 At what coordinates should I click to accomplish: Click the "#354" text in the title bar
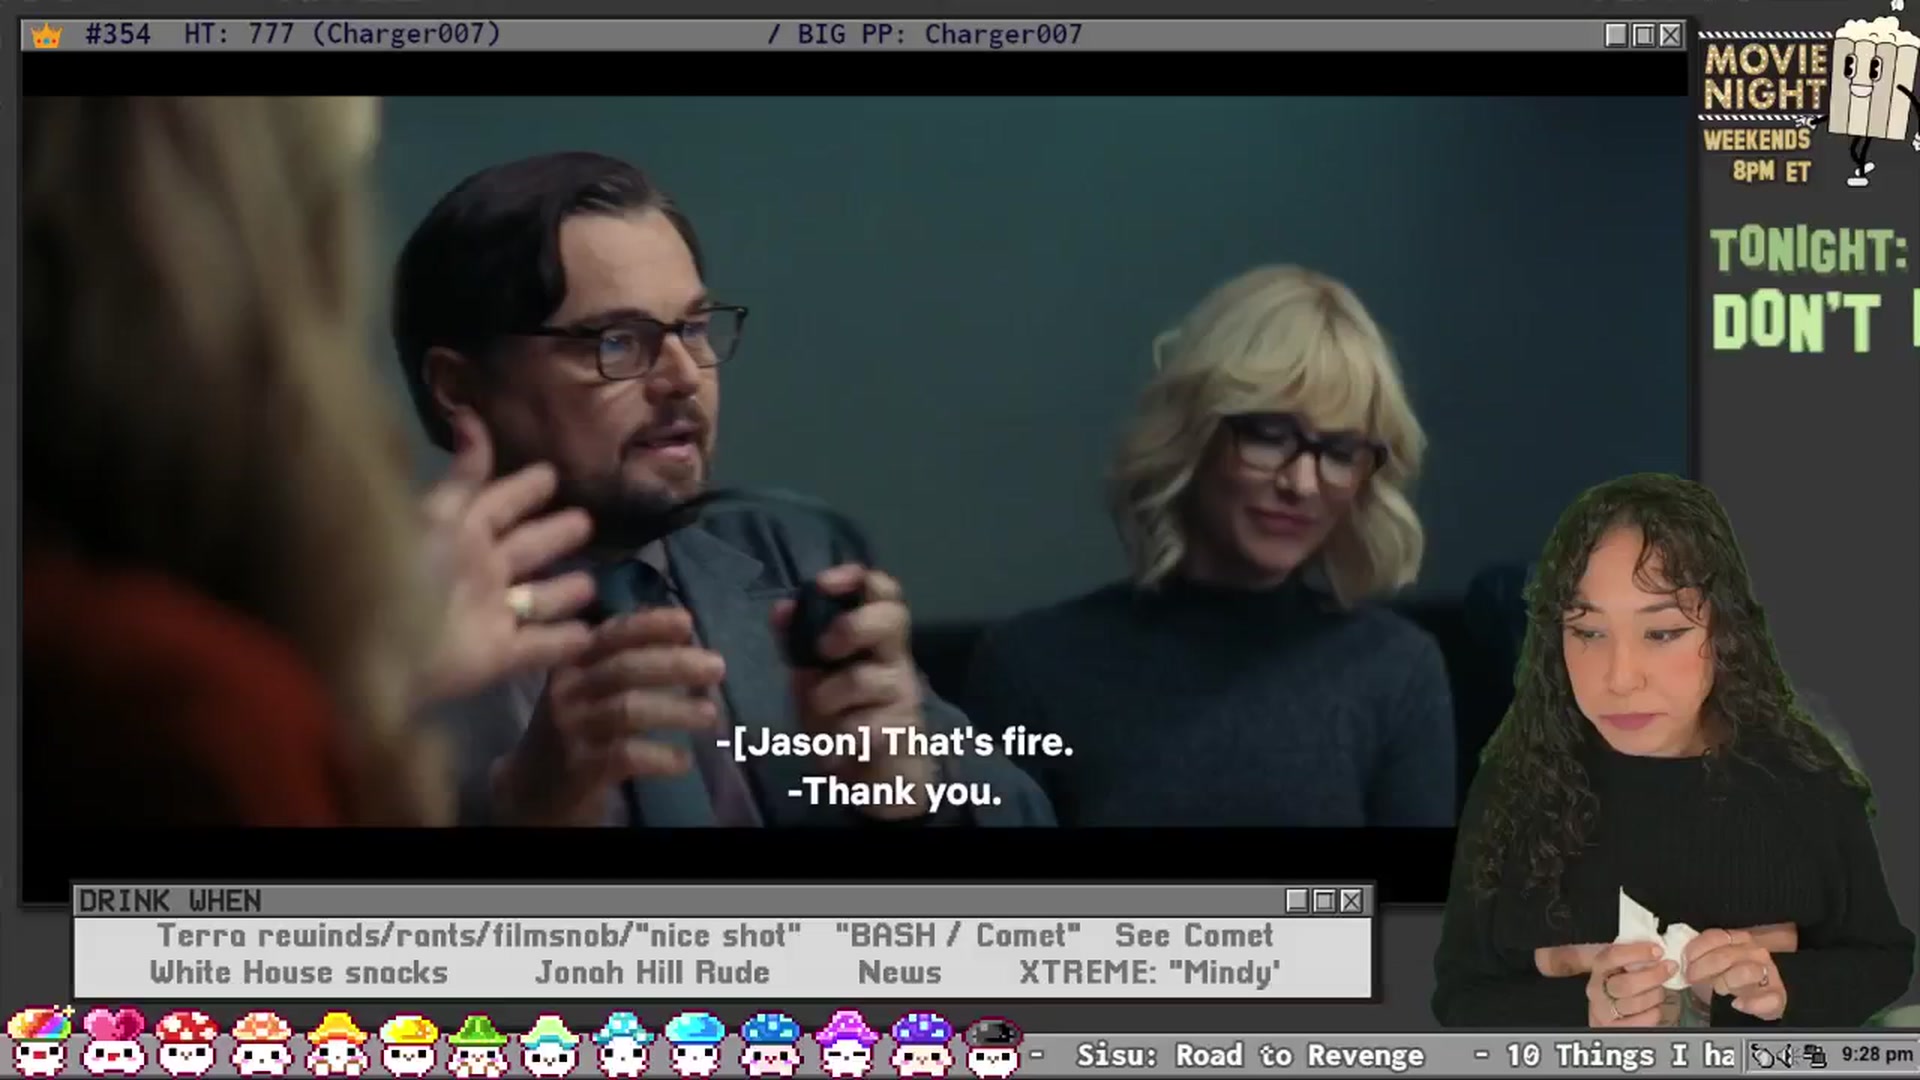pos(118,35)
